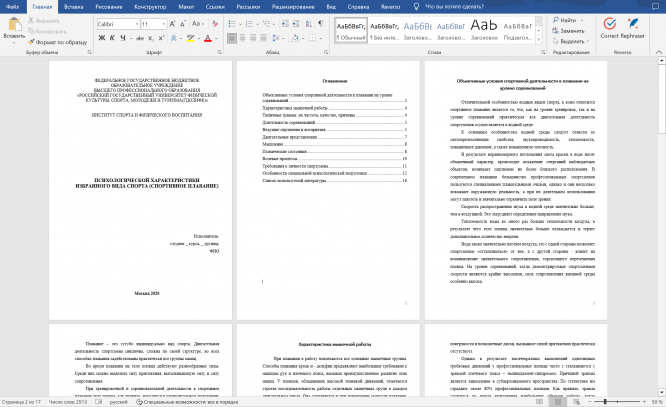Expand the styles gallery more arrow

click(539, 39)
